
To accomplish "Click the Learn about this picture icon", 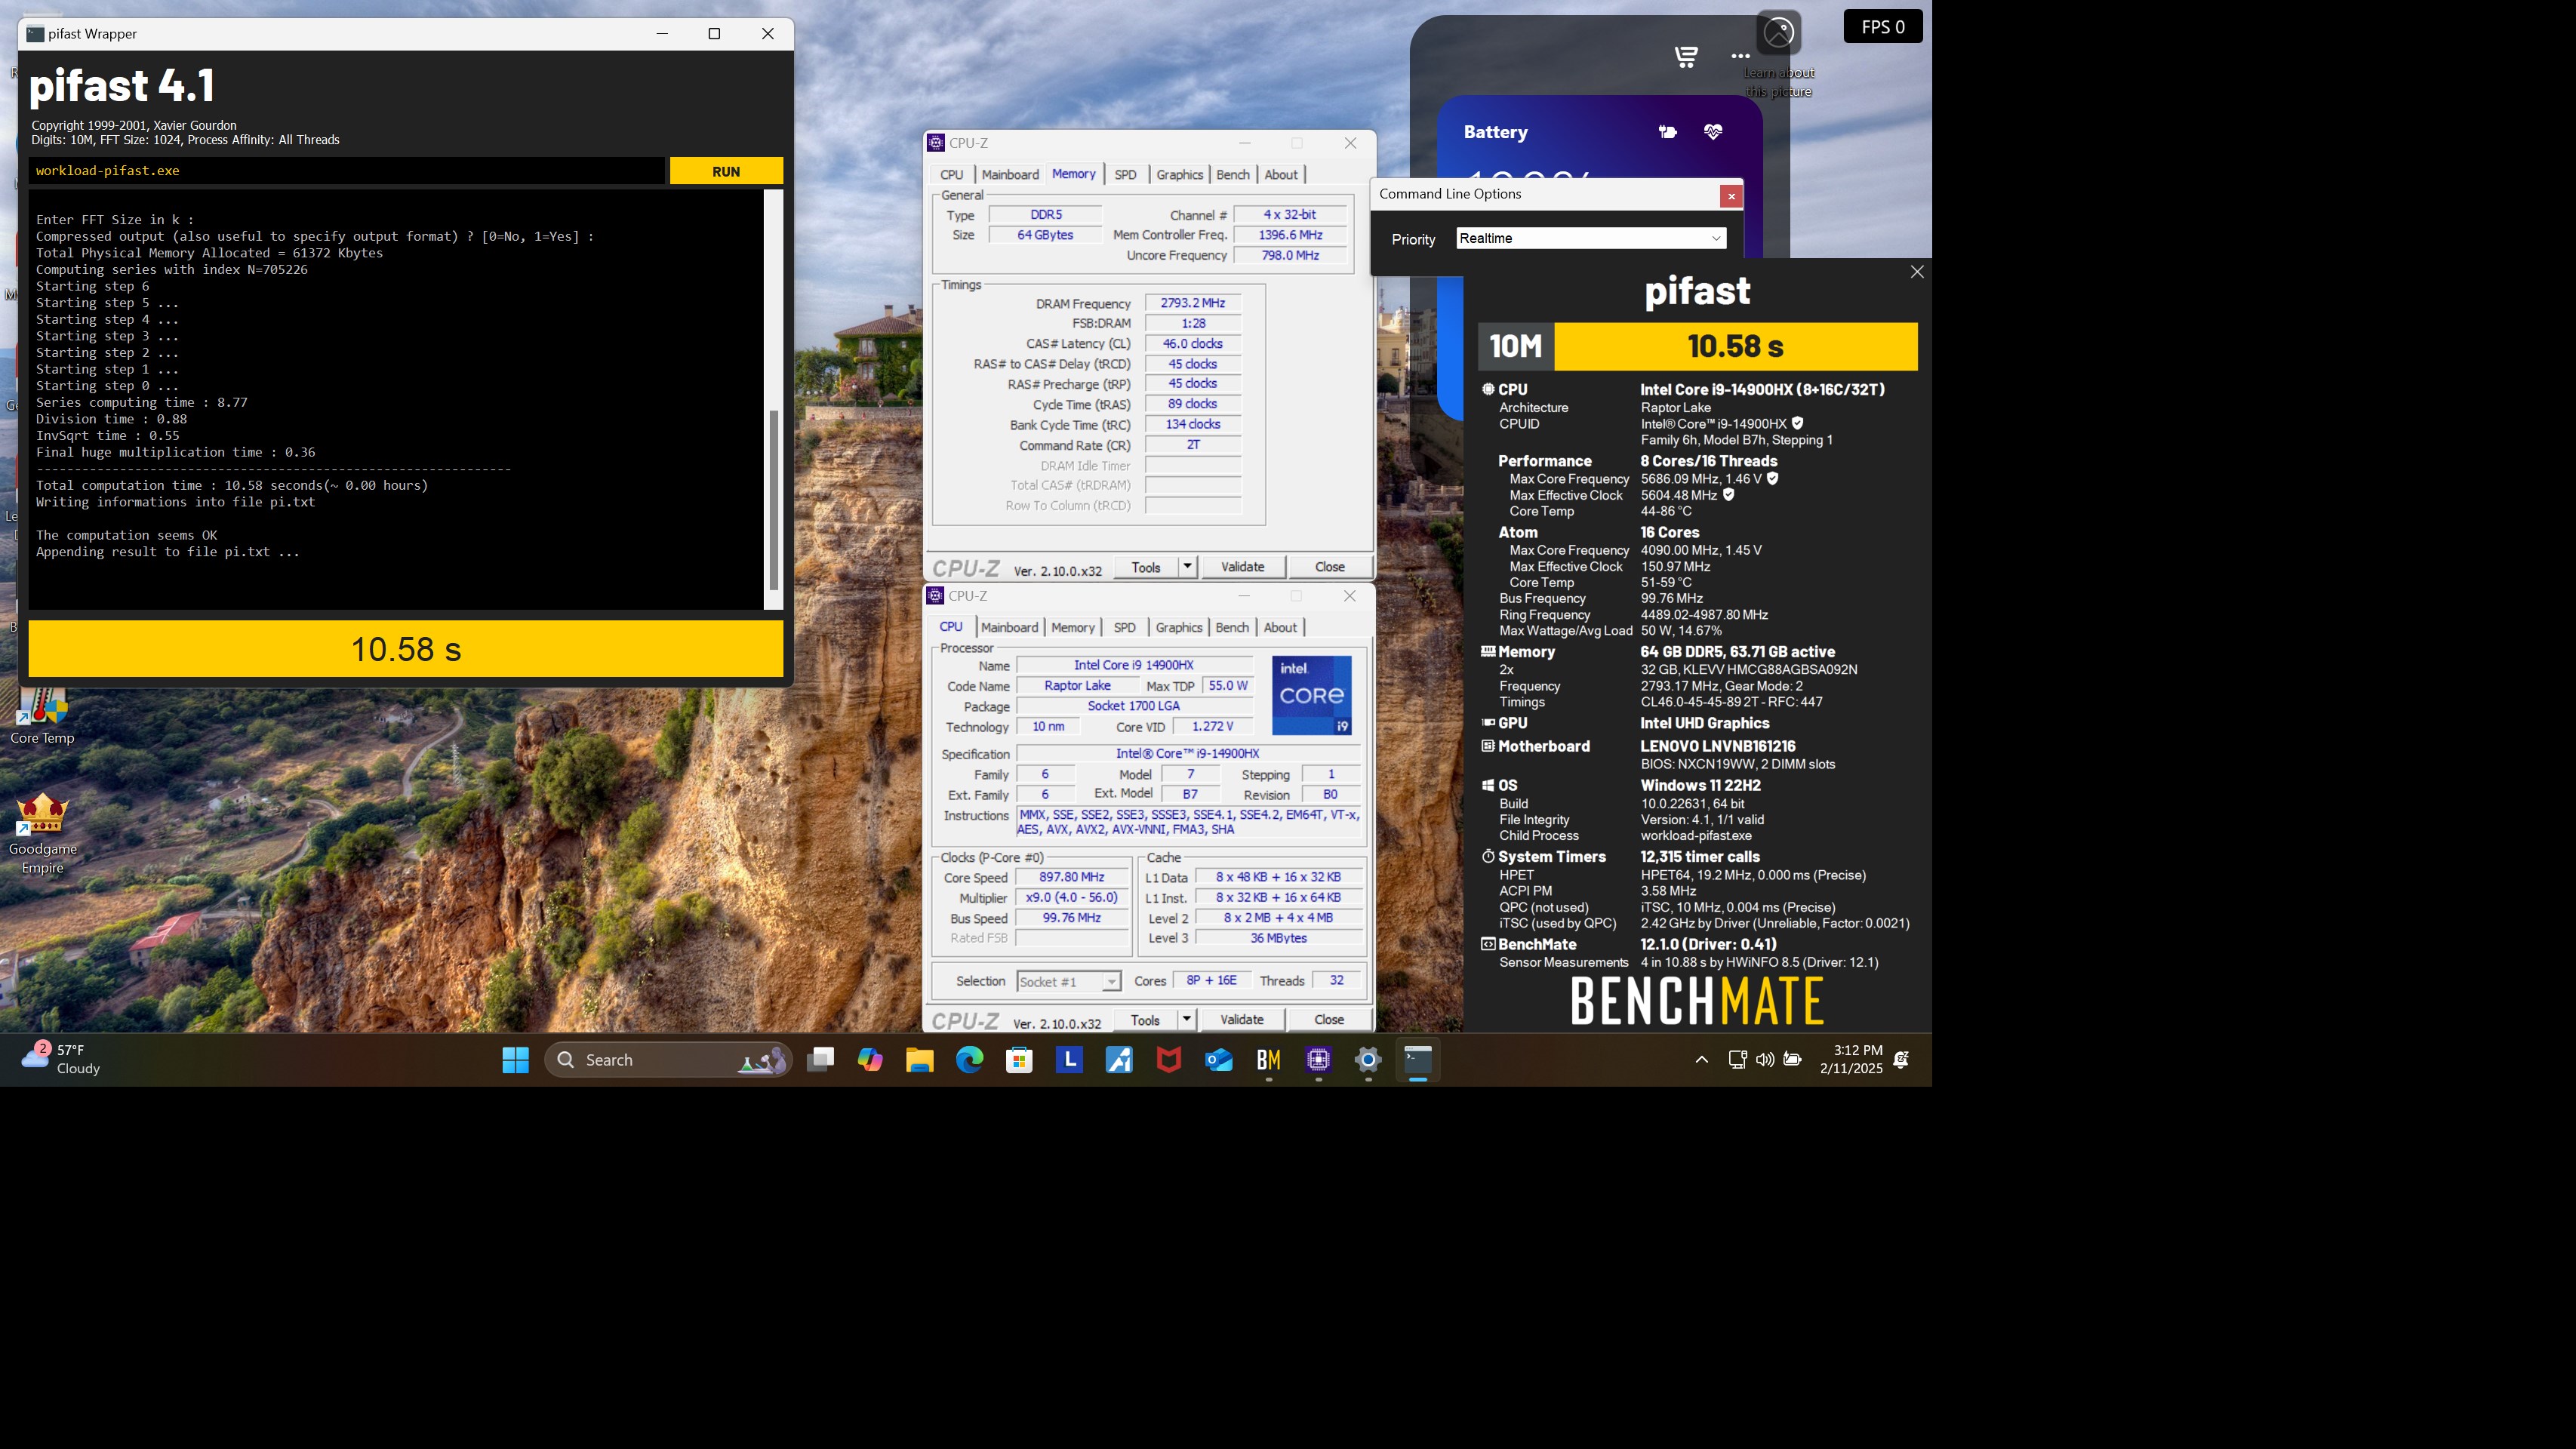I will pos(1778,33).
